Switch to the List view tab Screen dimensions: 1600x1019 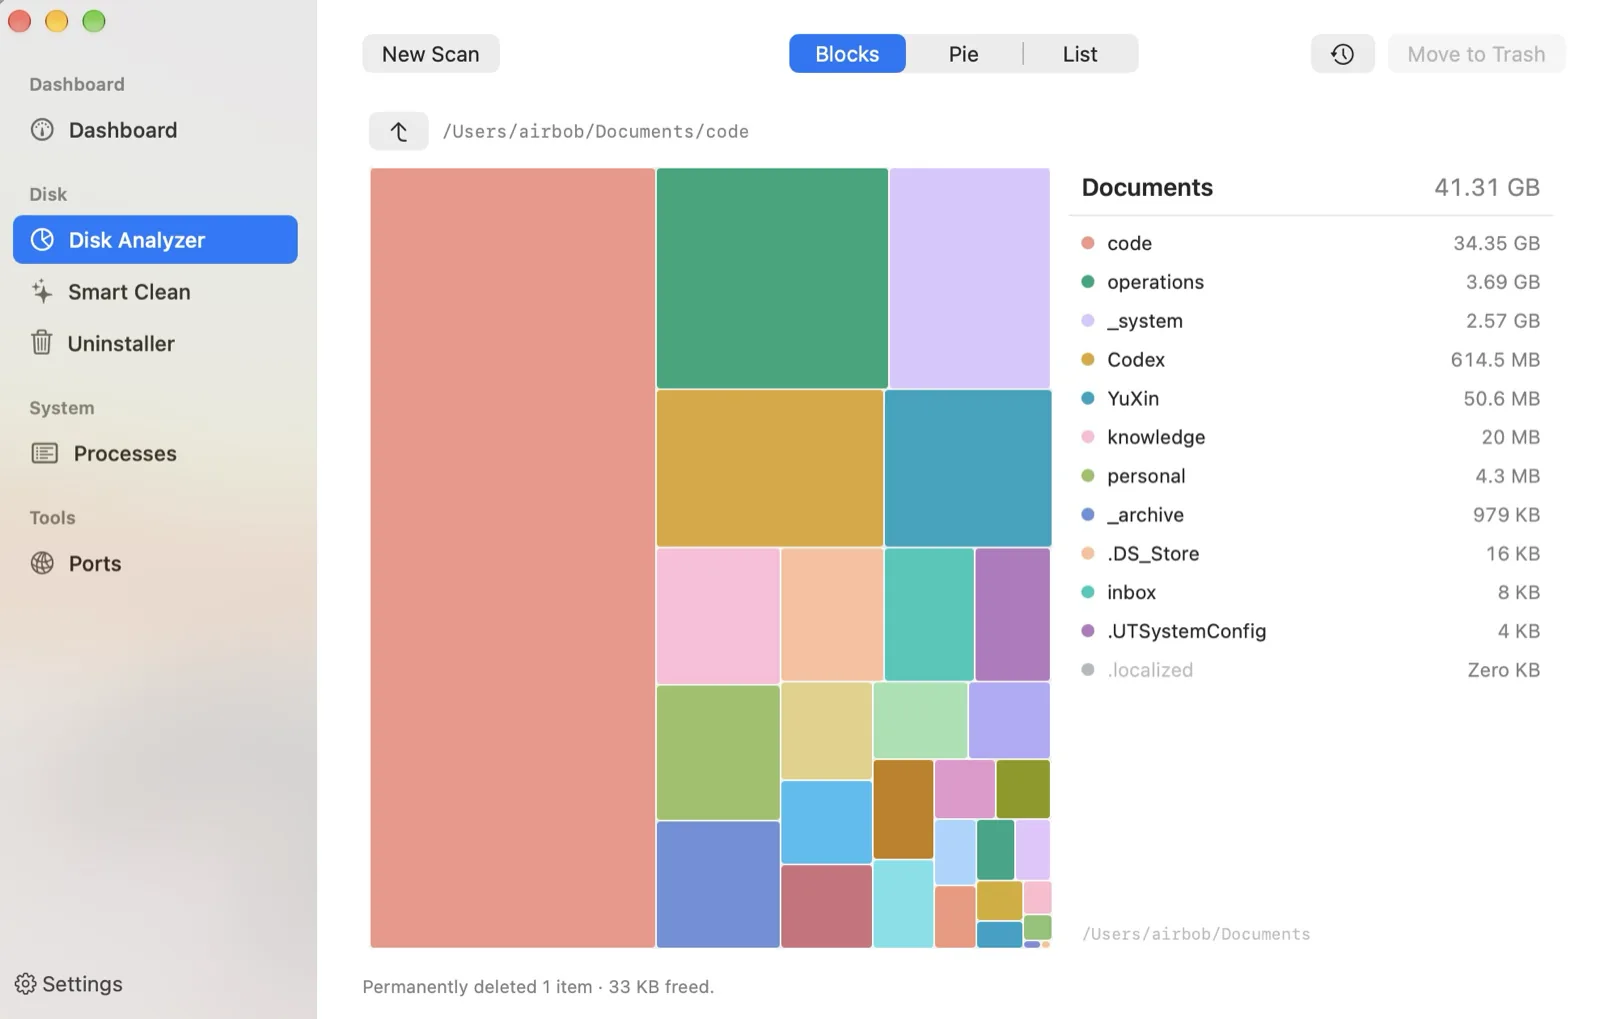[x=1080, y=54]
